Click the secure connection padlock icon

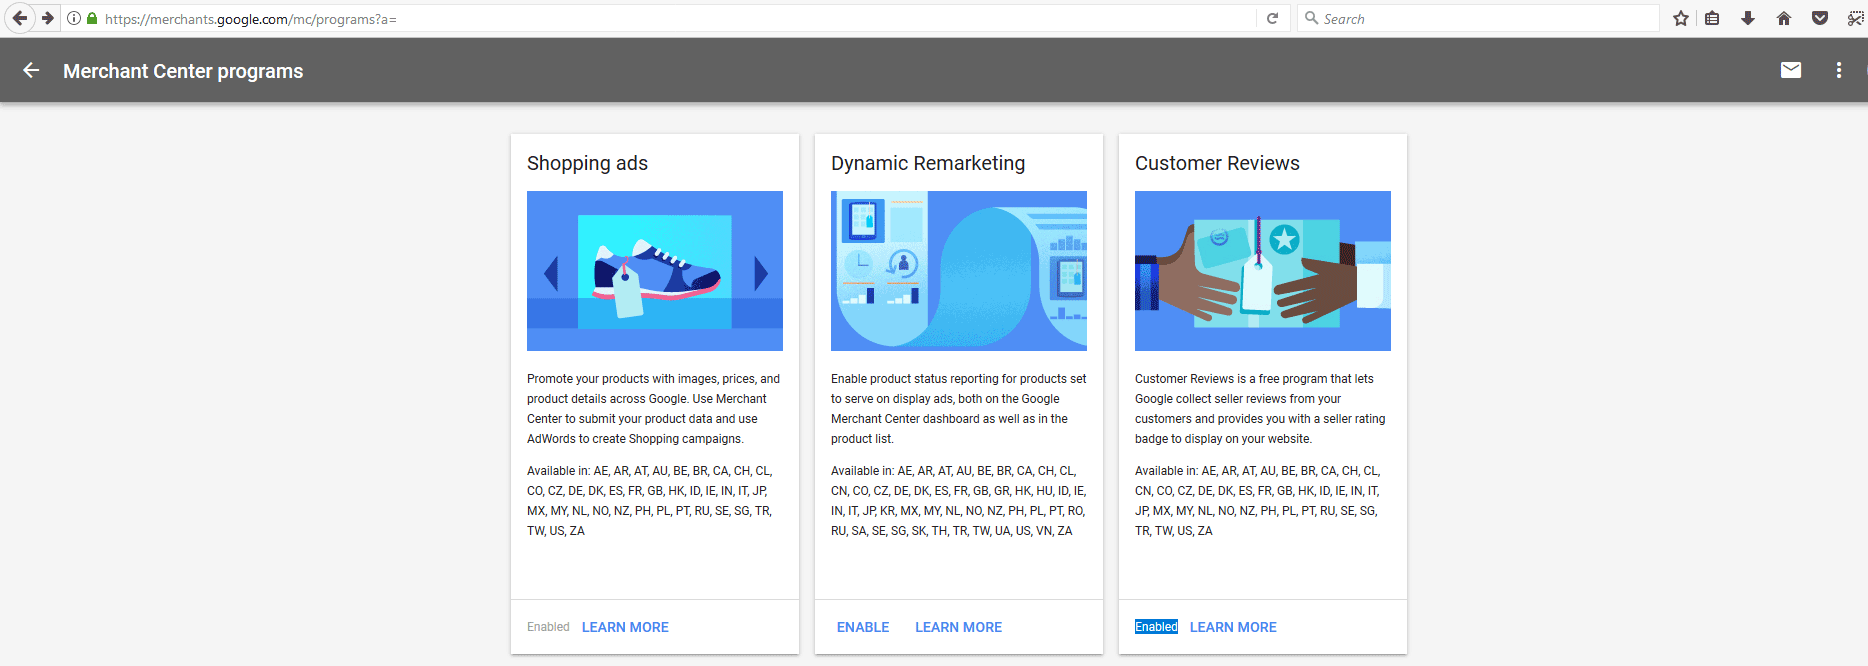(92, 18)
